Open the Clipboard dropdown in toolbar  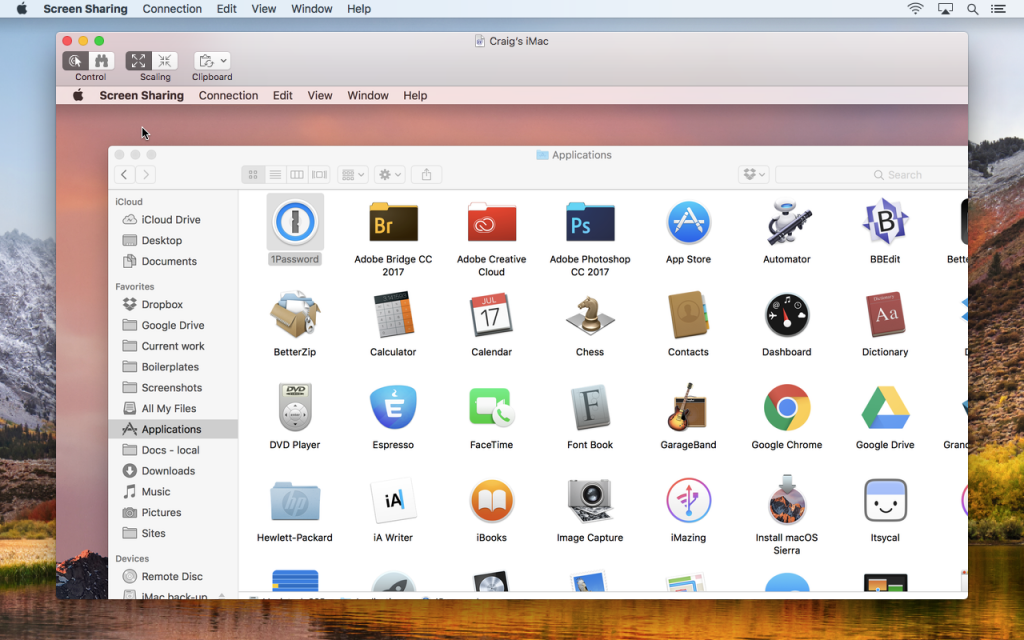pos(212,61)
